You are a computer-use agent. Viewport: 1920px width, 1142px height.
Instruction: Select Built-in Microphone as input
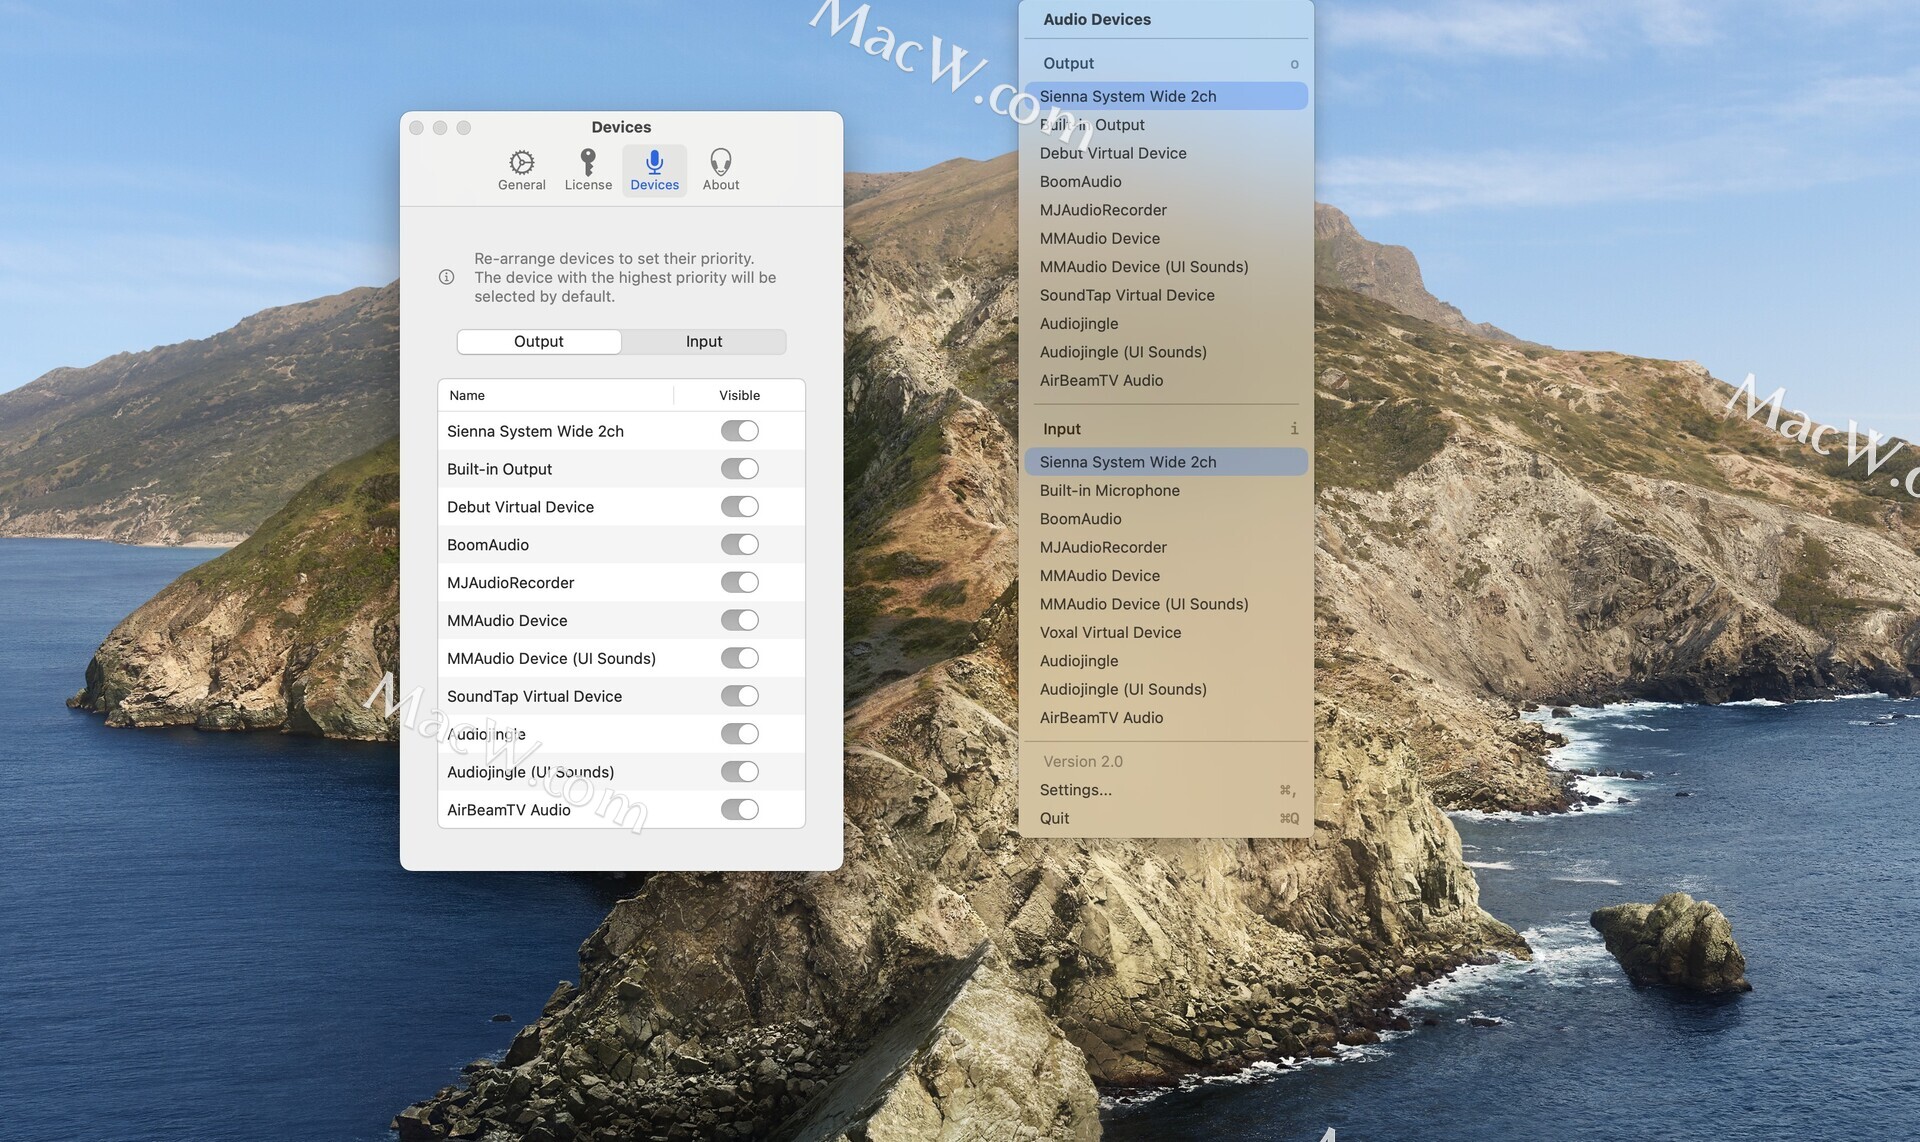point(1109,491)
